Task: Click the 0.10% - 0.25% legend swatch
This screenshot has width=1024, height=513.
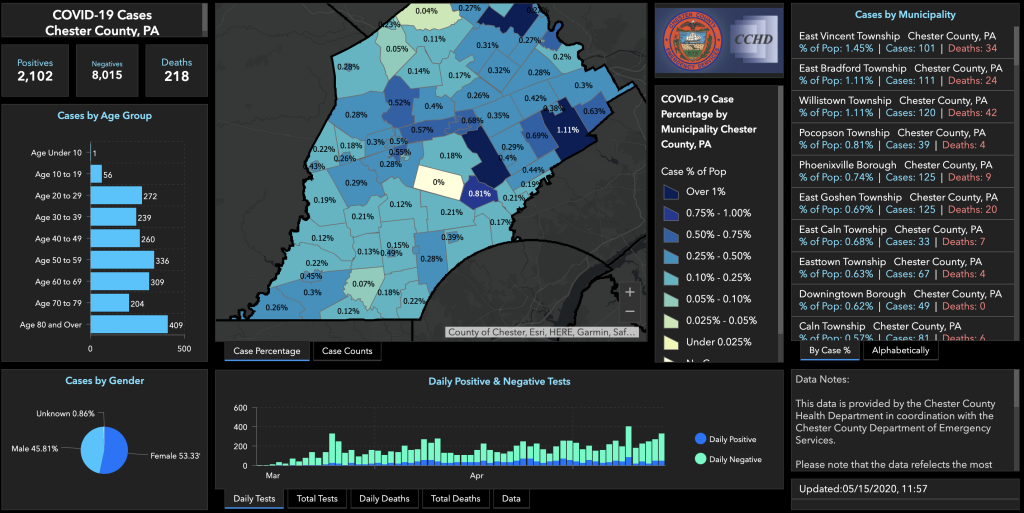Action: click(671, 278)
